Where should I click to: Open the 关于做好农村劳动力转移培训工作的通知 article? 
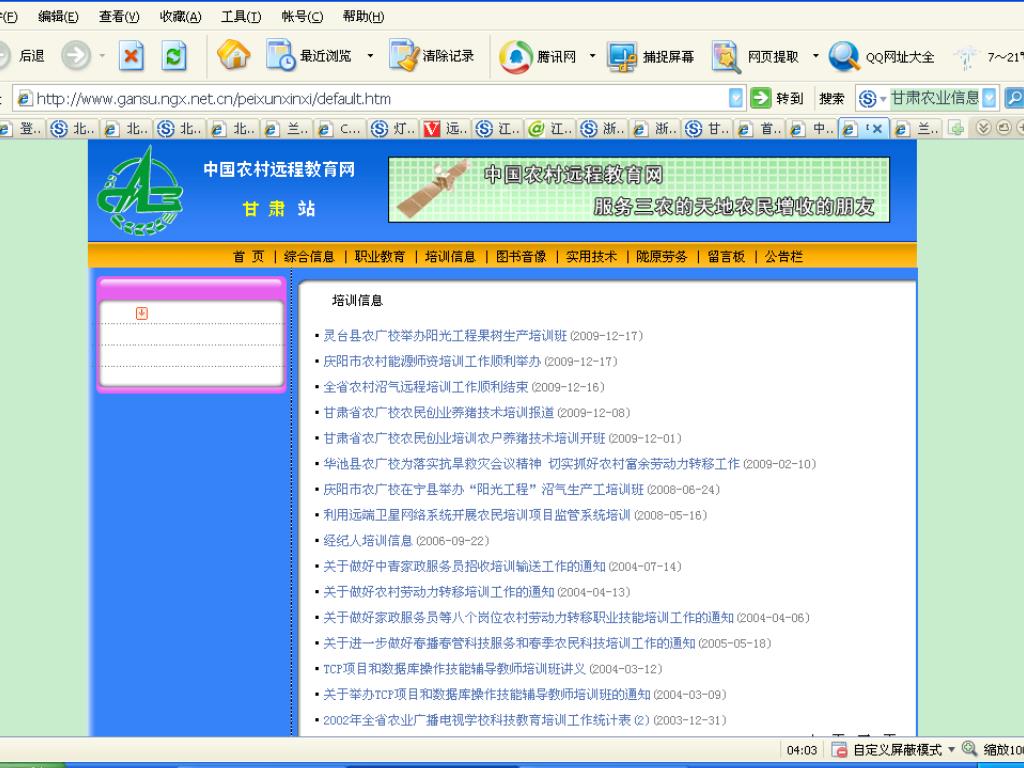[x=439, y=592]
